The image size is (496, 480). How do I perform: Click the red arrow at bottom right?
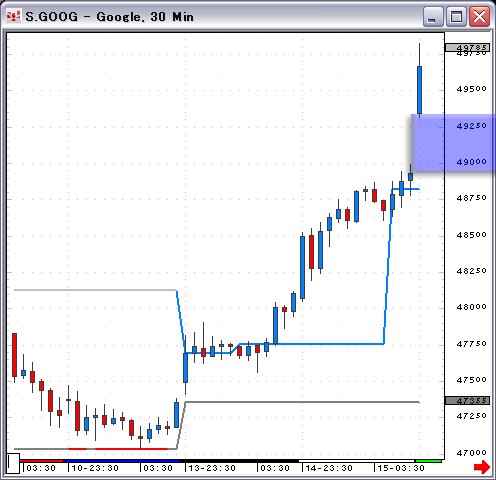click(x=481, y=467)
